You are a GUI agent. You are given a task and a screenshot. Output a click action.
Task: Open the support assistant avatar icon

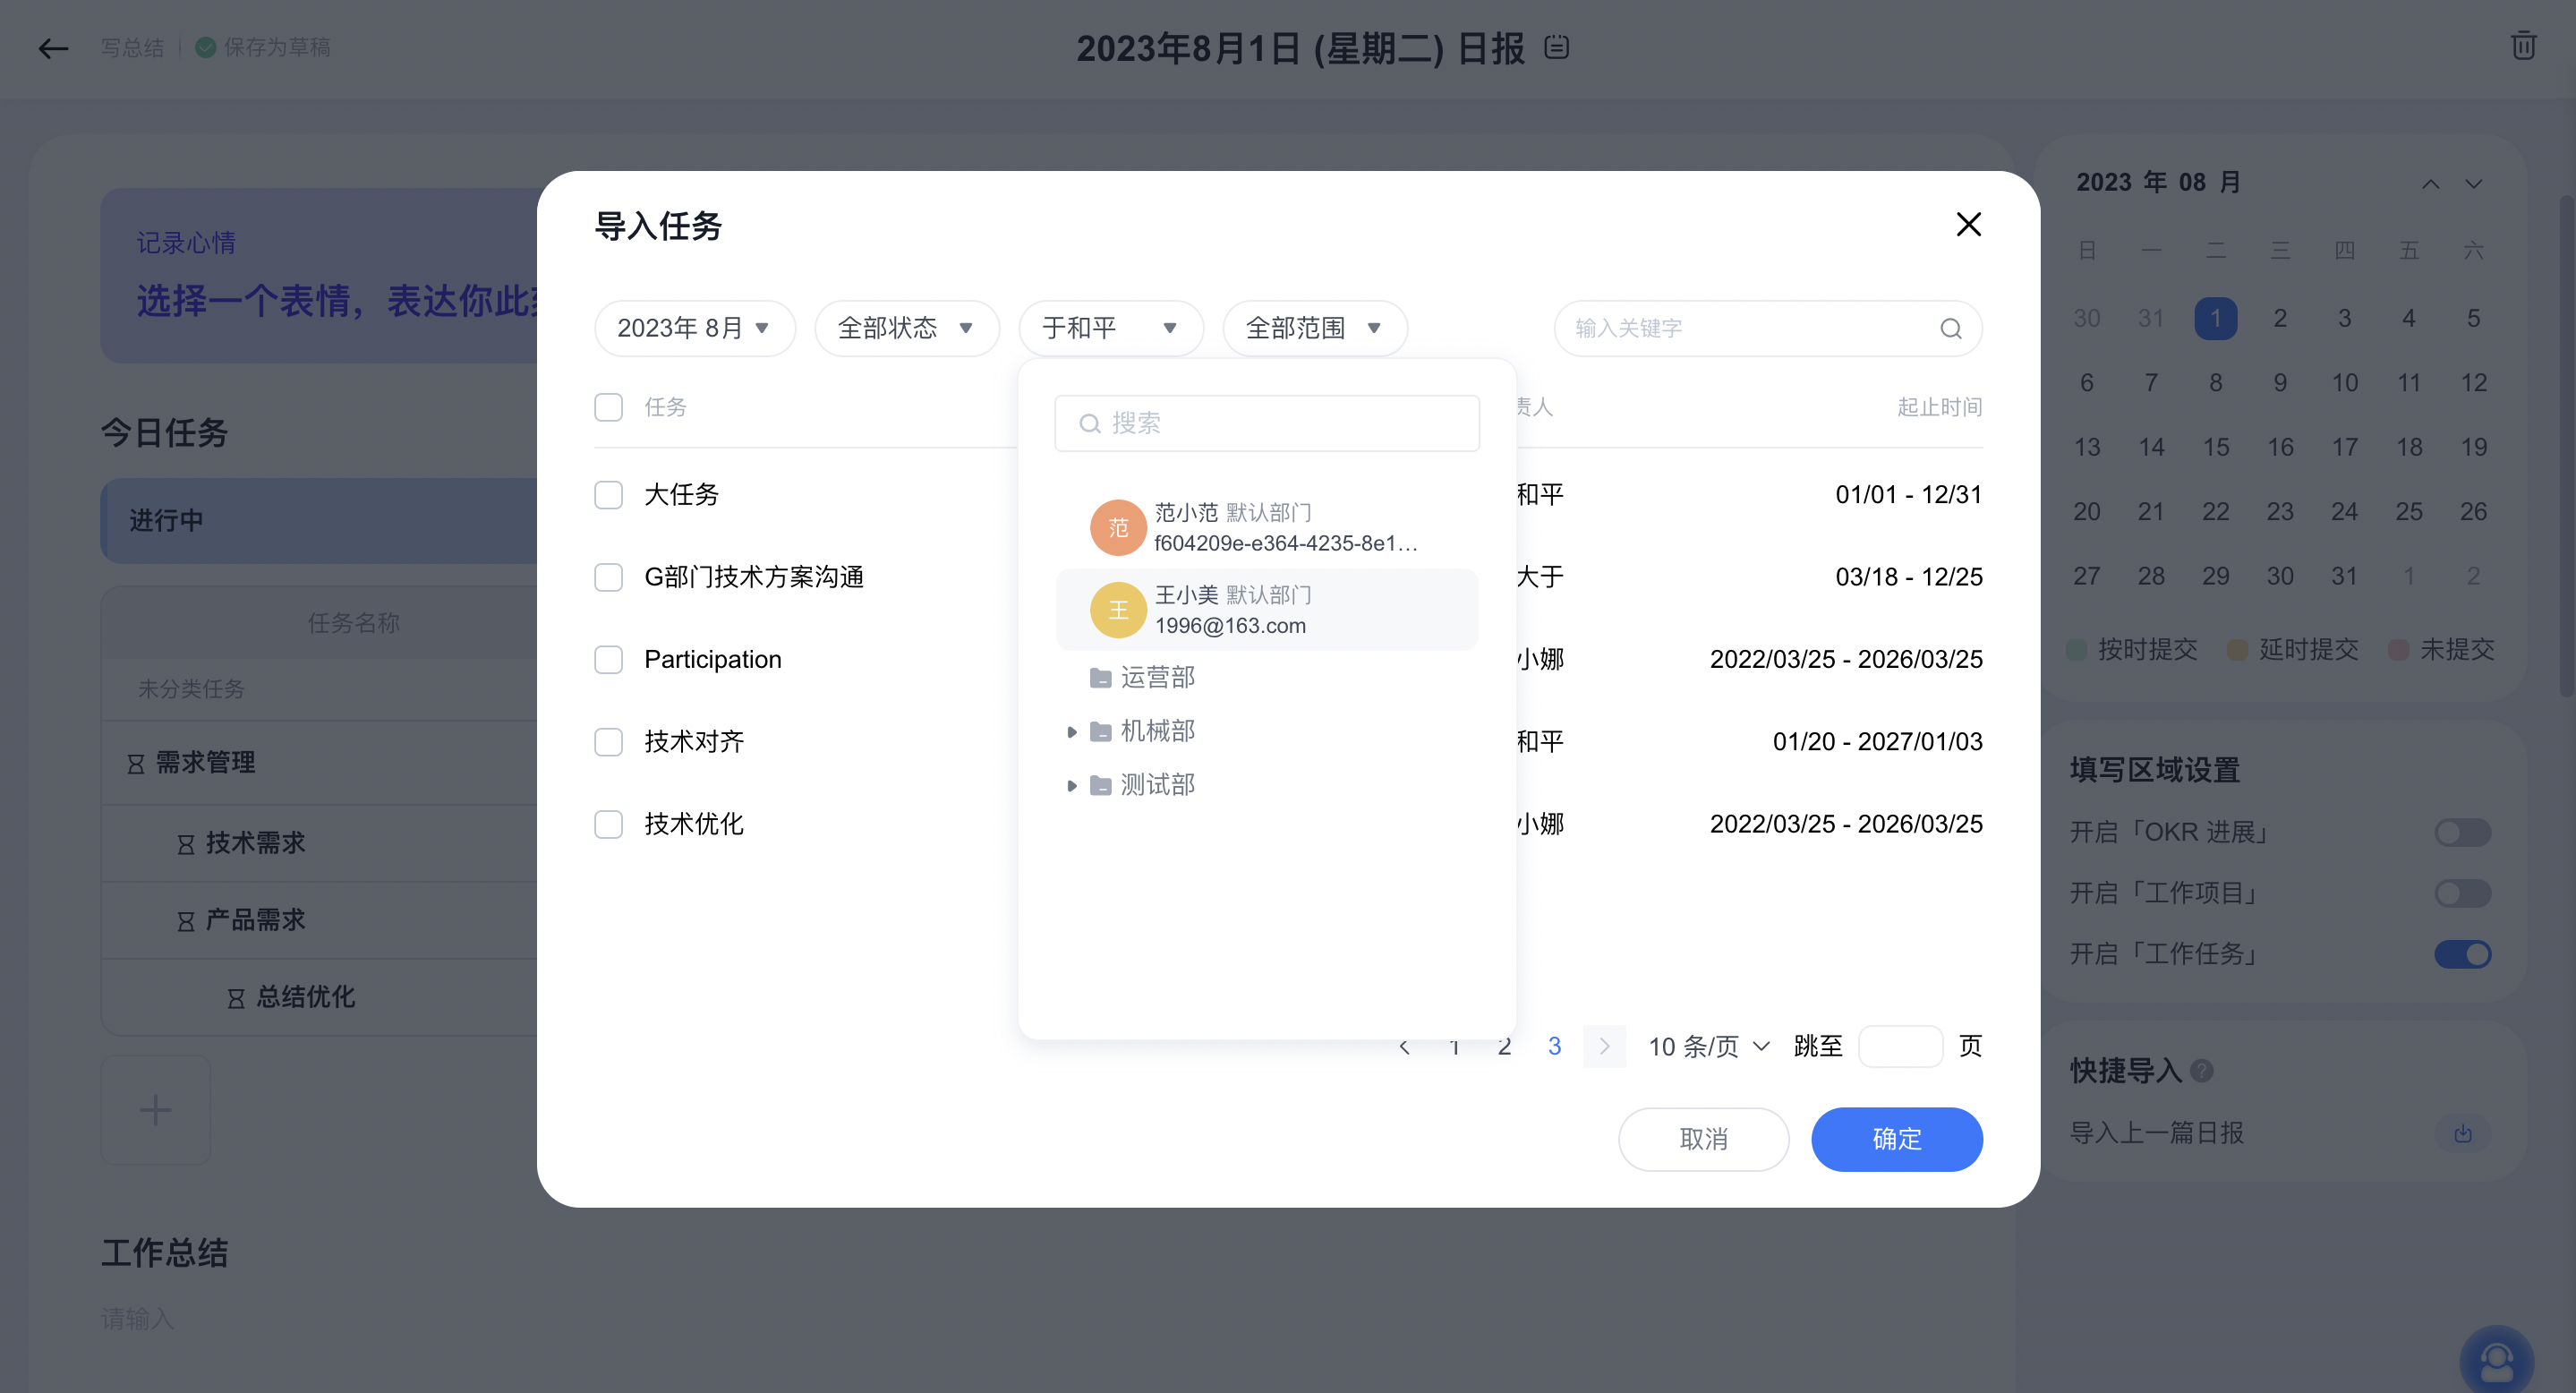(x=2496, y=1361)
